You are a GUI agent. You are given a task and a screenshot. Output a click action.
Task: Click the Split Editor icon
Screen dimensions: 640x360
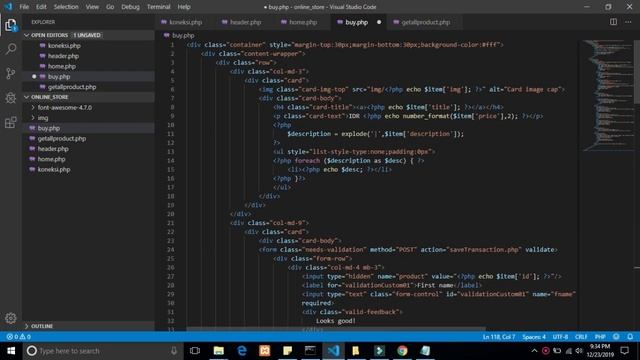click(613, 22)
